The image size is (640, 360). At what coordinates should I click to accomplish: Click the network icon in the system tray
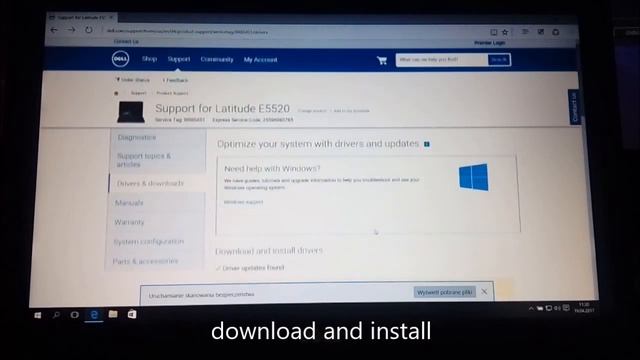pyautogui.click(x=549, y=308)
